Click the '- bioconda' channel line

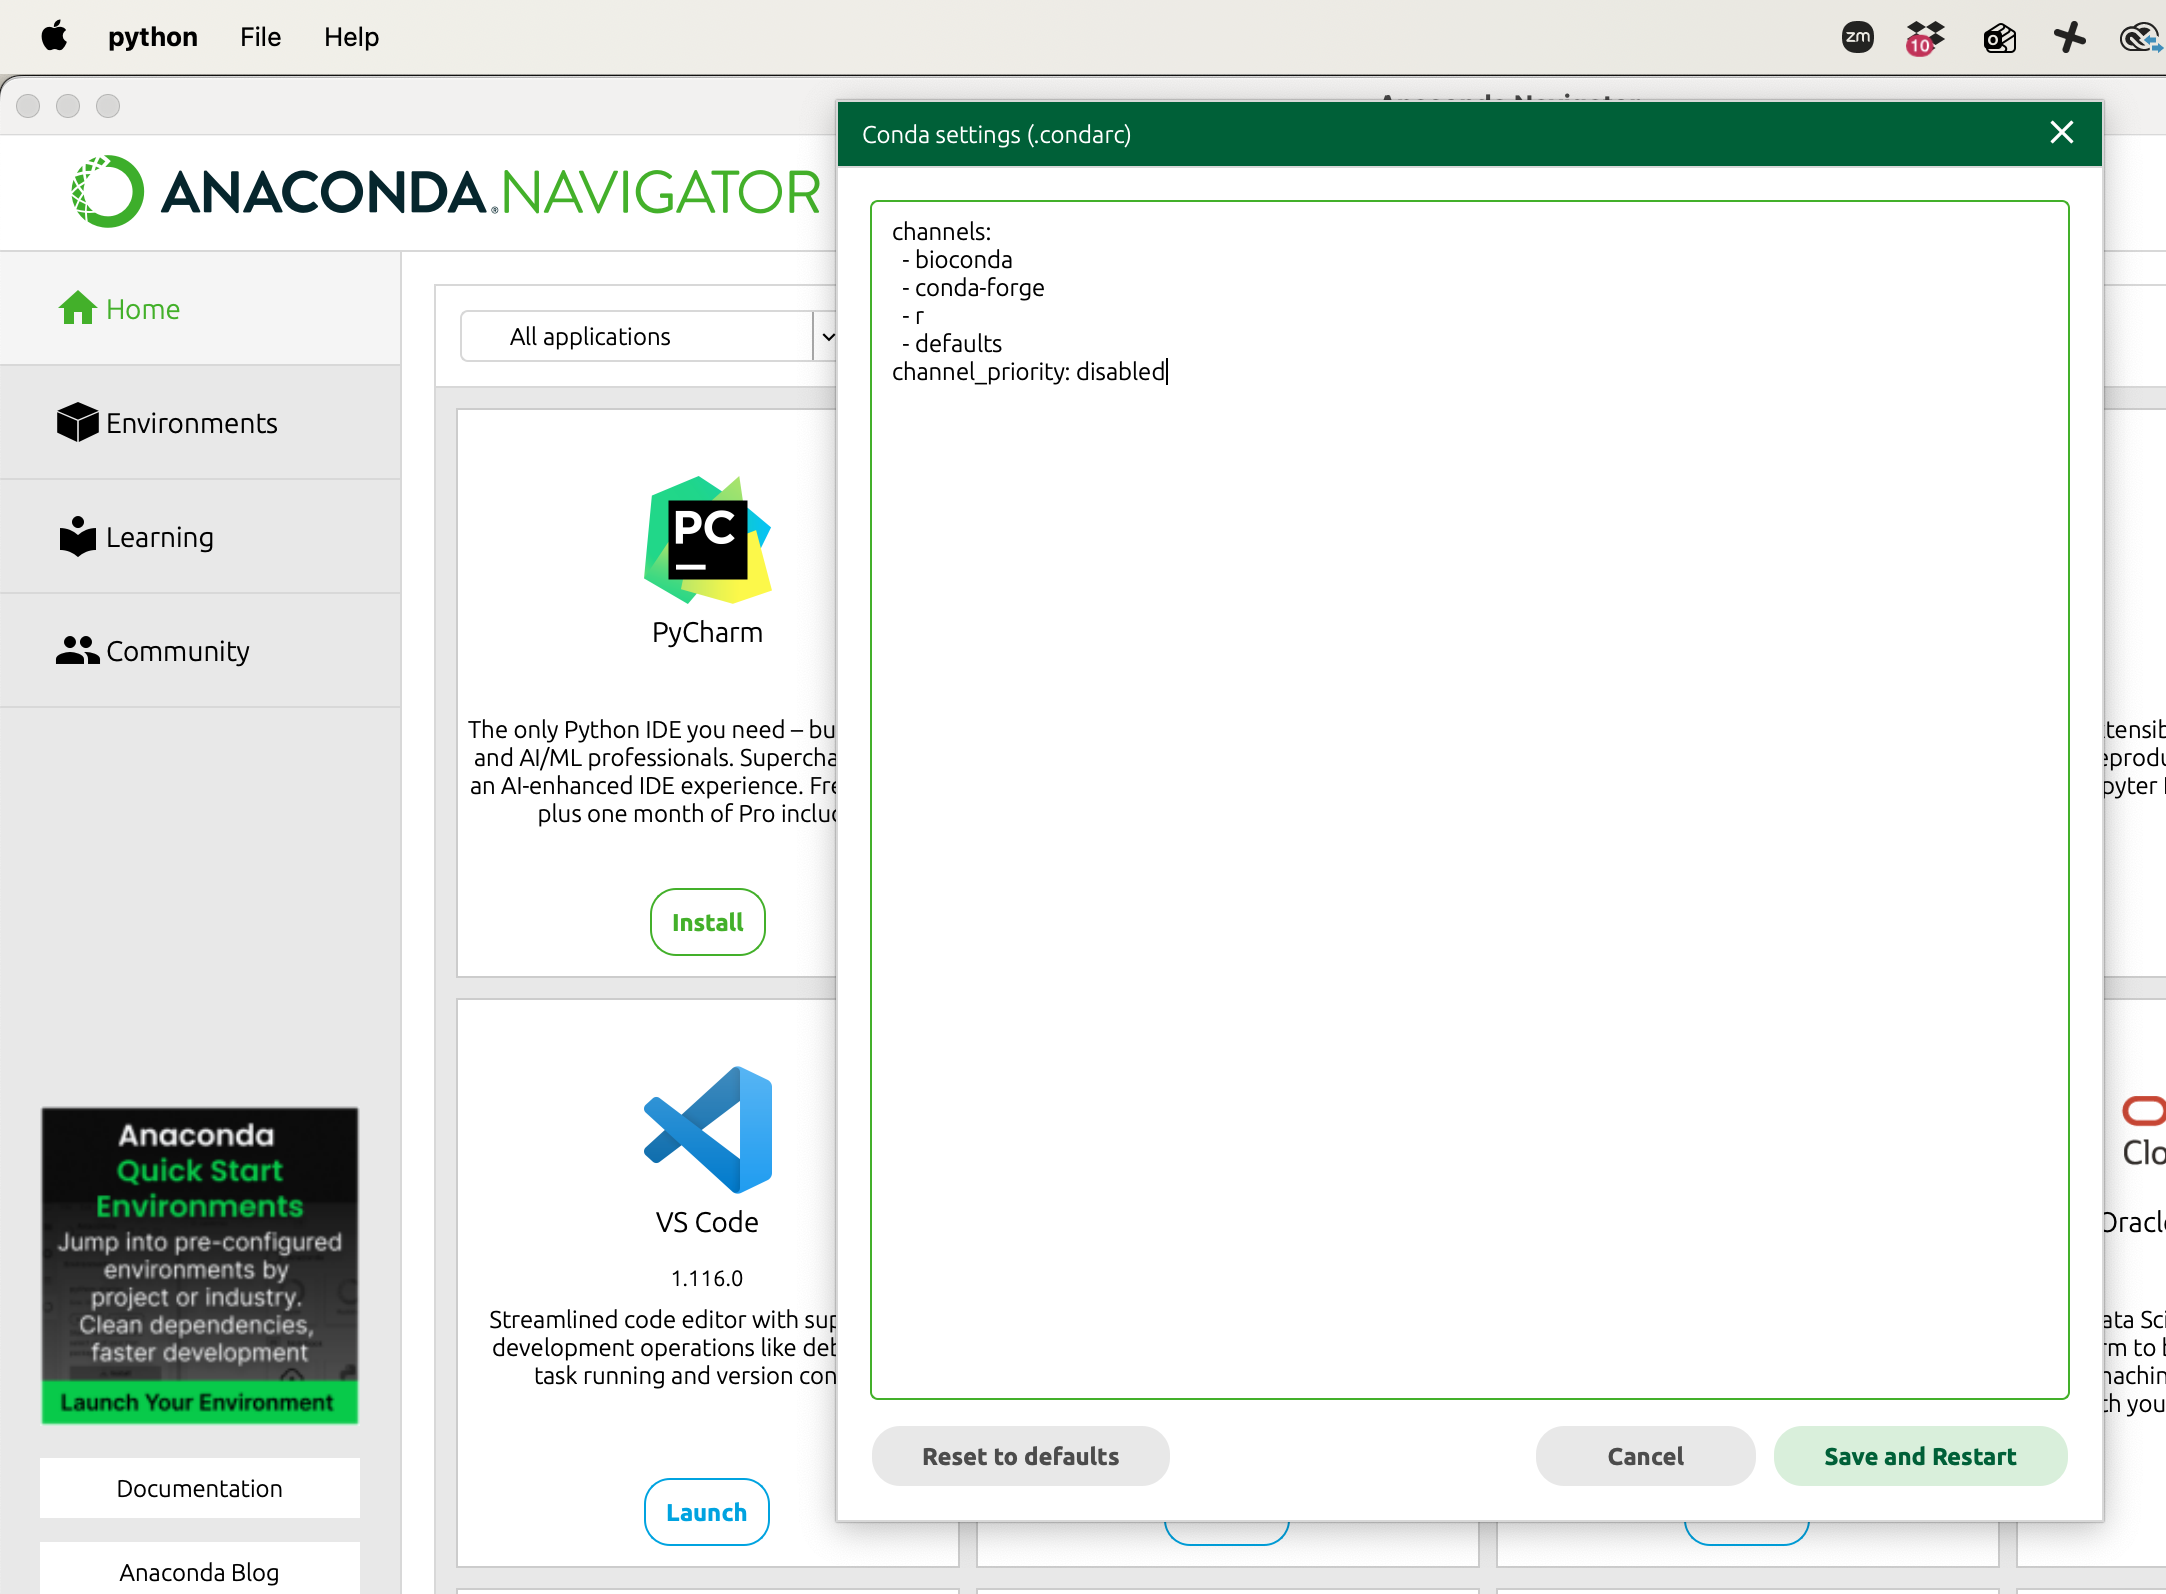click(957, 260)
